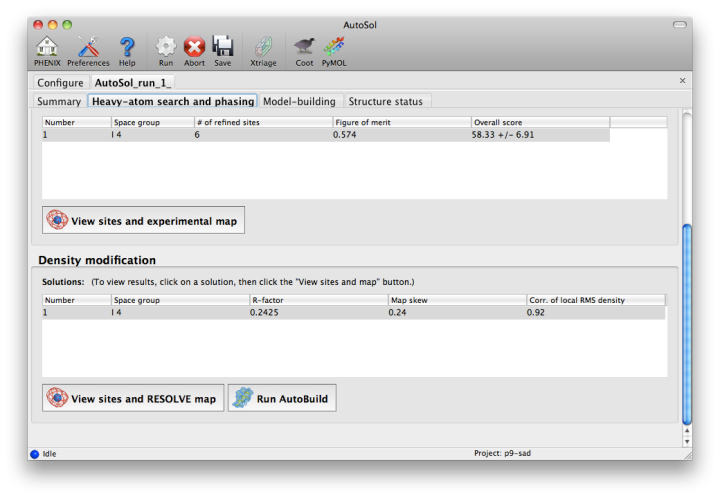Click the vertical scrollbar thumb
The width and height of the screenshot is (720, 498).
(686, 320)
